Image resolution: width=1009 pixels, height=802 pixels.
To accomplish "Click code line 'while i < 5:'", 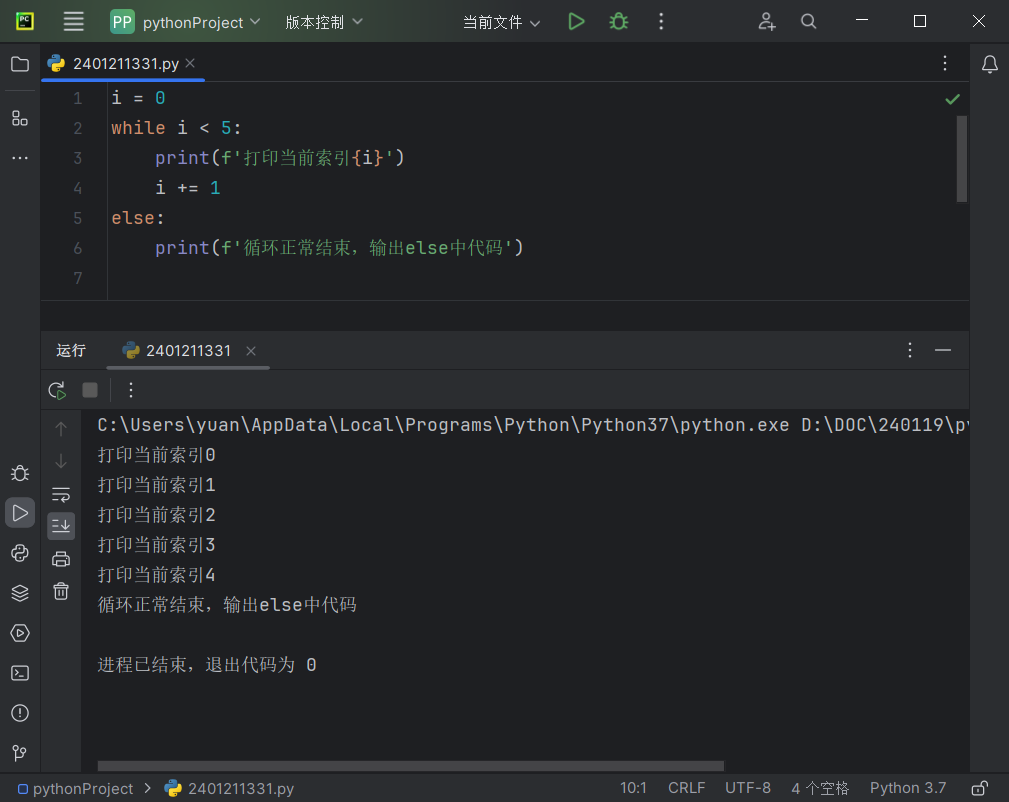I will point(176,127).
